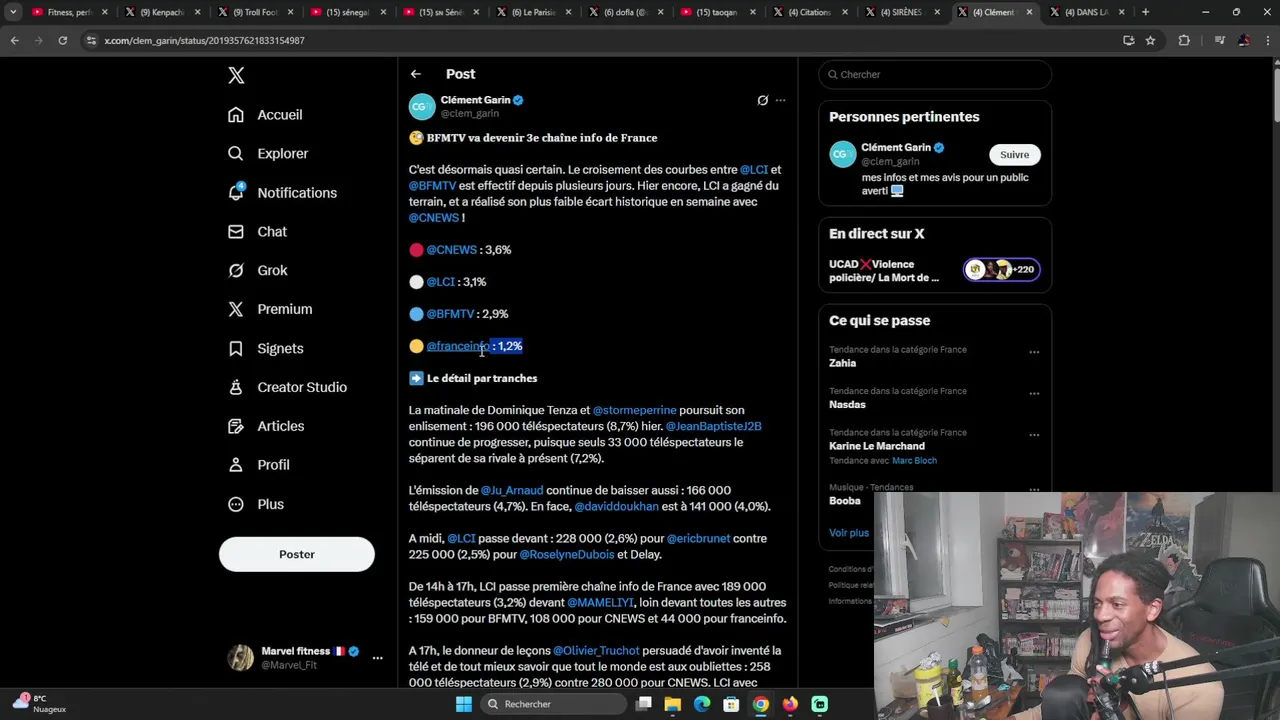Screen dimensions: 1280x720
Task: Open options for Nasdas trend
Action: (x=1034, y=394)
